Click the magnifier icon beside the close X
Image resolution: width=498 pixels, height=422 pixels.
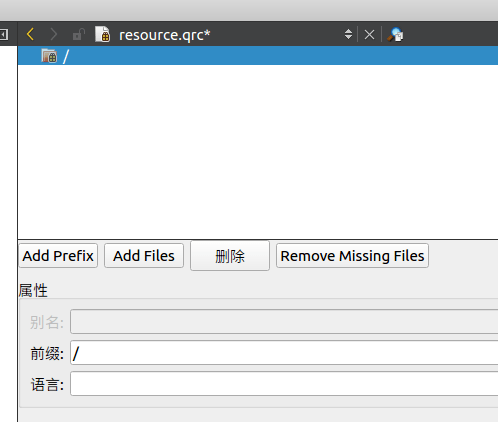coord(395,35)
